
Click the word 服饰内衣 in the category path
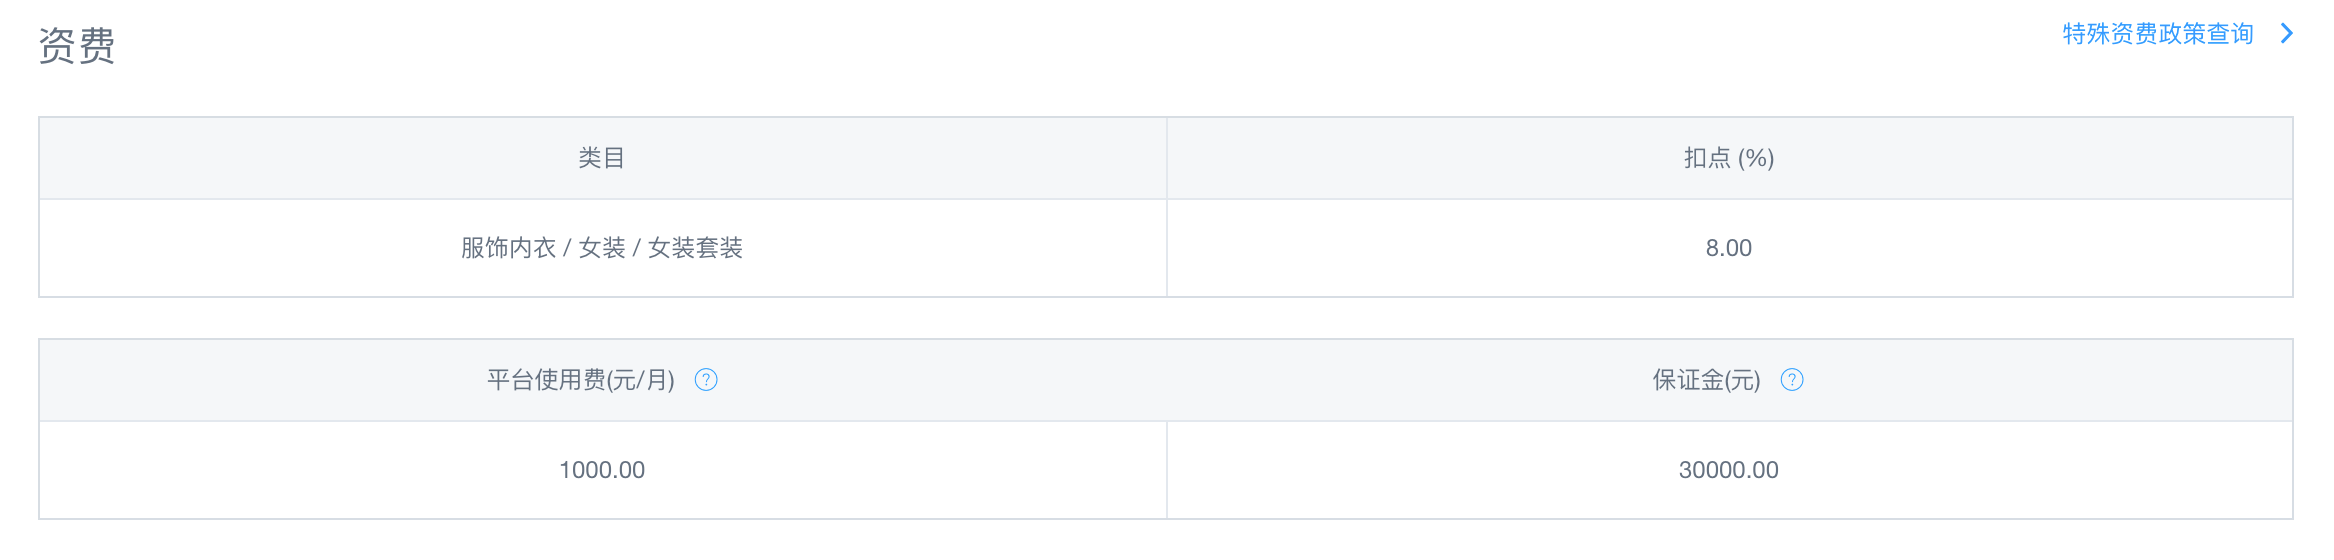click(x=508, y=248)
